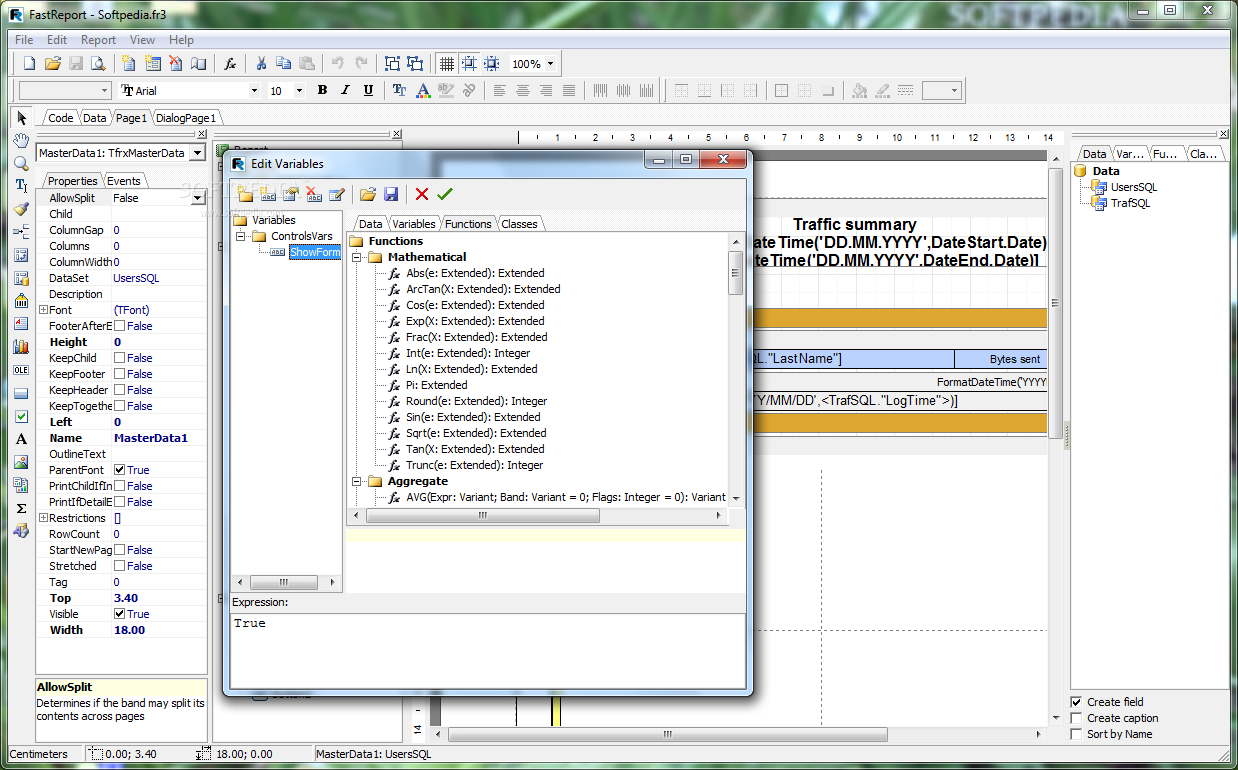Toggle the show grid toolbar button
This screenshot has height=770, width=1238.
click(446, 63)
